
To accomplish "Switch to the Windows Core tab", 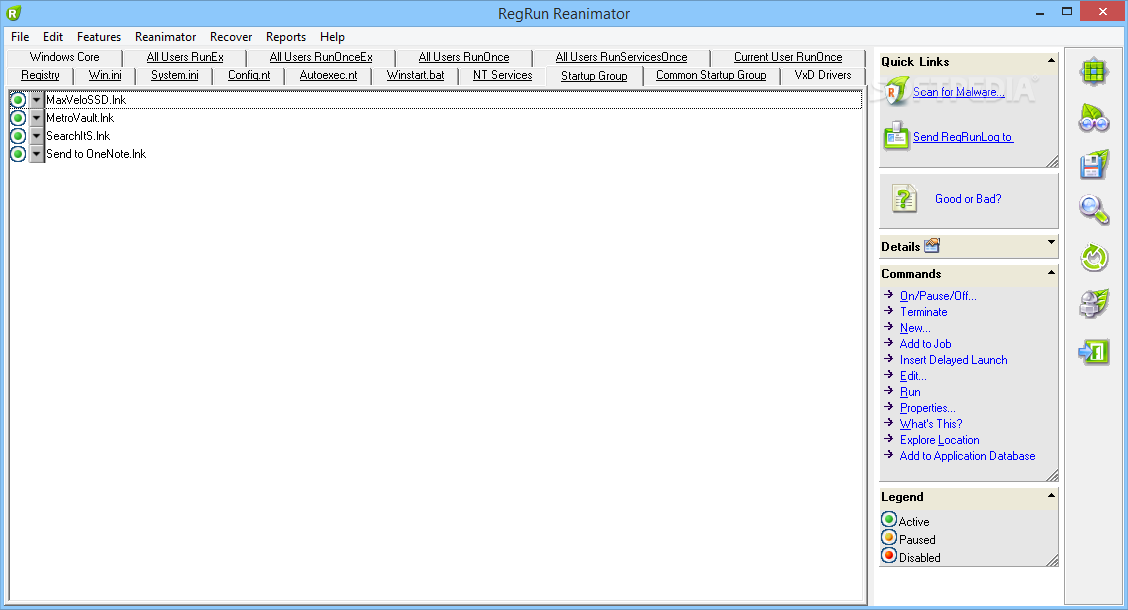I will [65, 57].
